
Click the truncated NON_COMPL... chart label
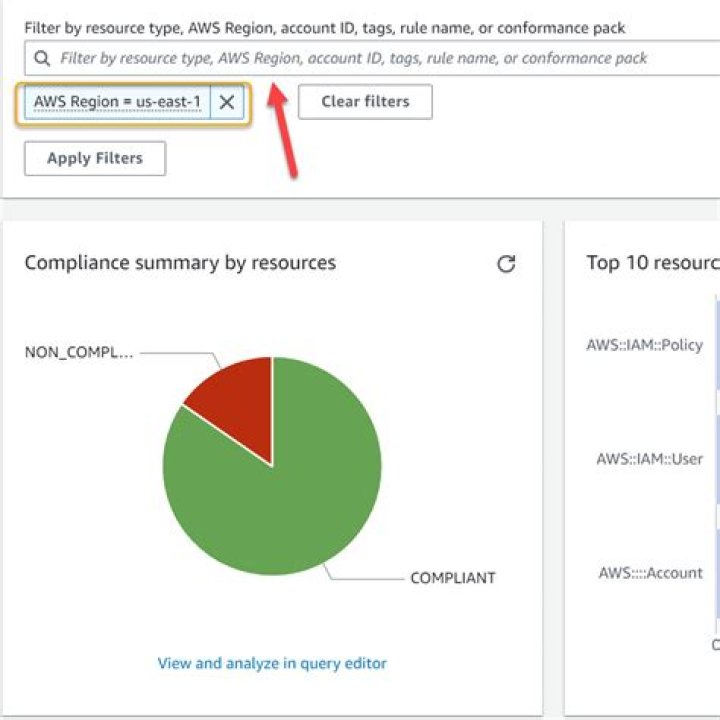click(78, 353)
